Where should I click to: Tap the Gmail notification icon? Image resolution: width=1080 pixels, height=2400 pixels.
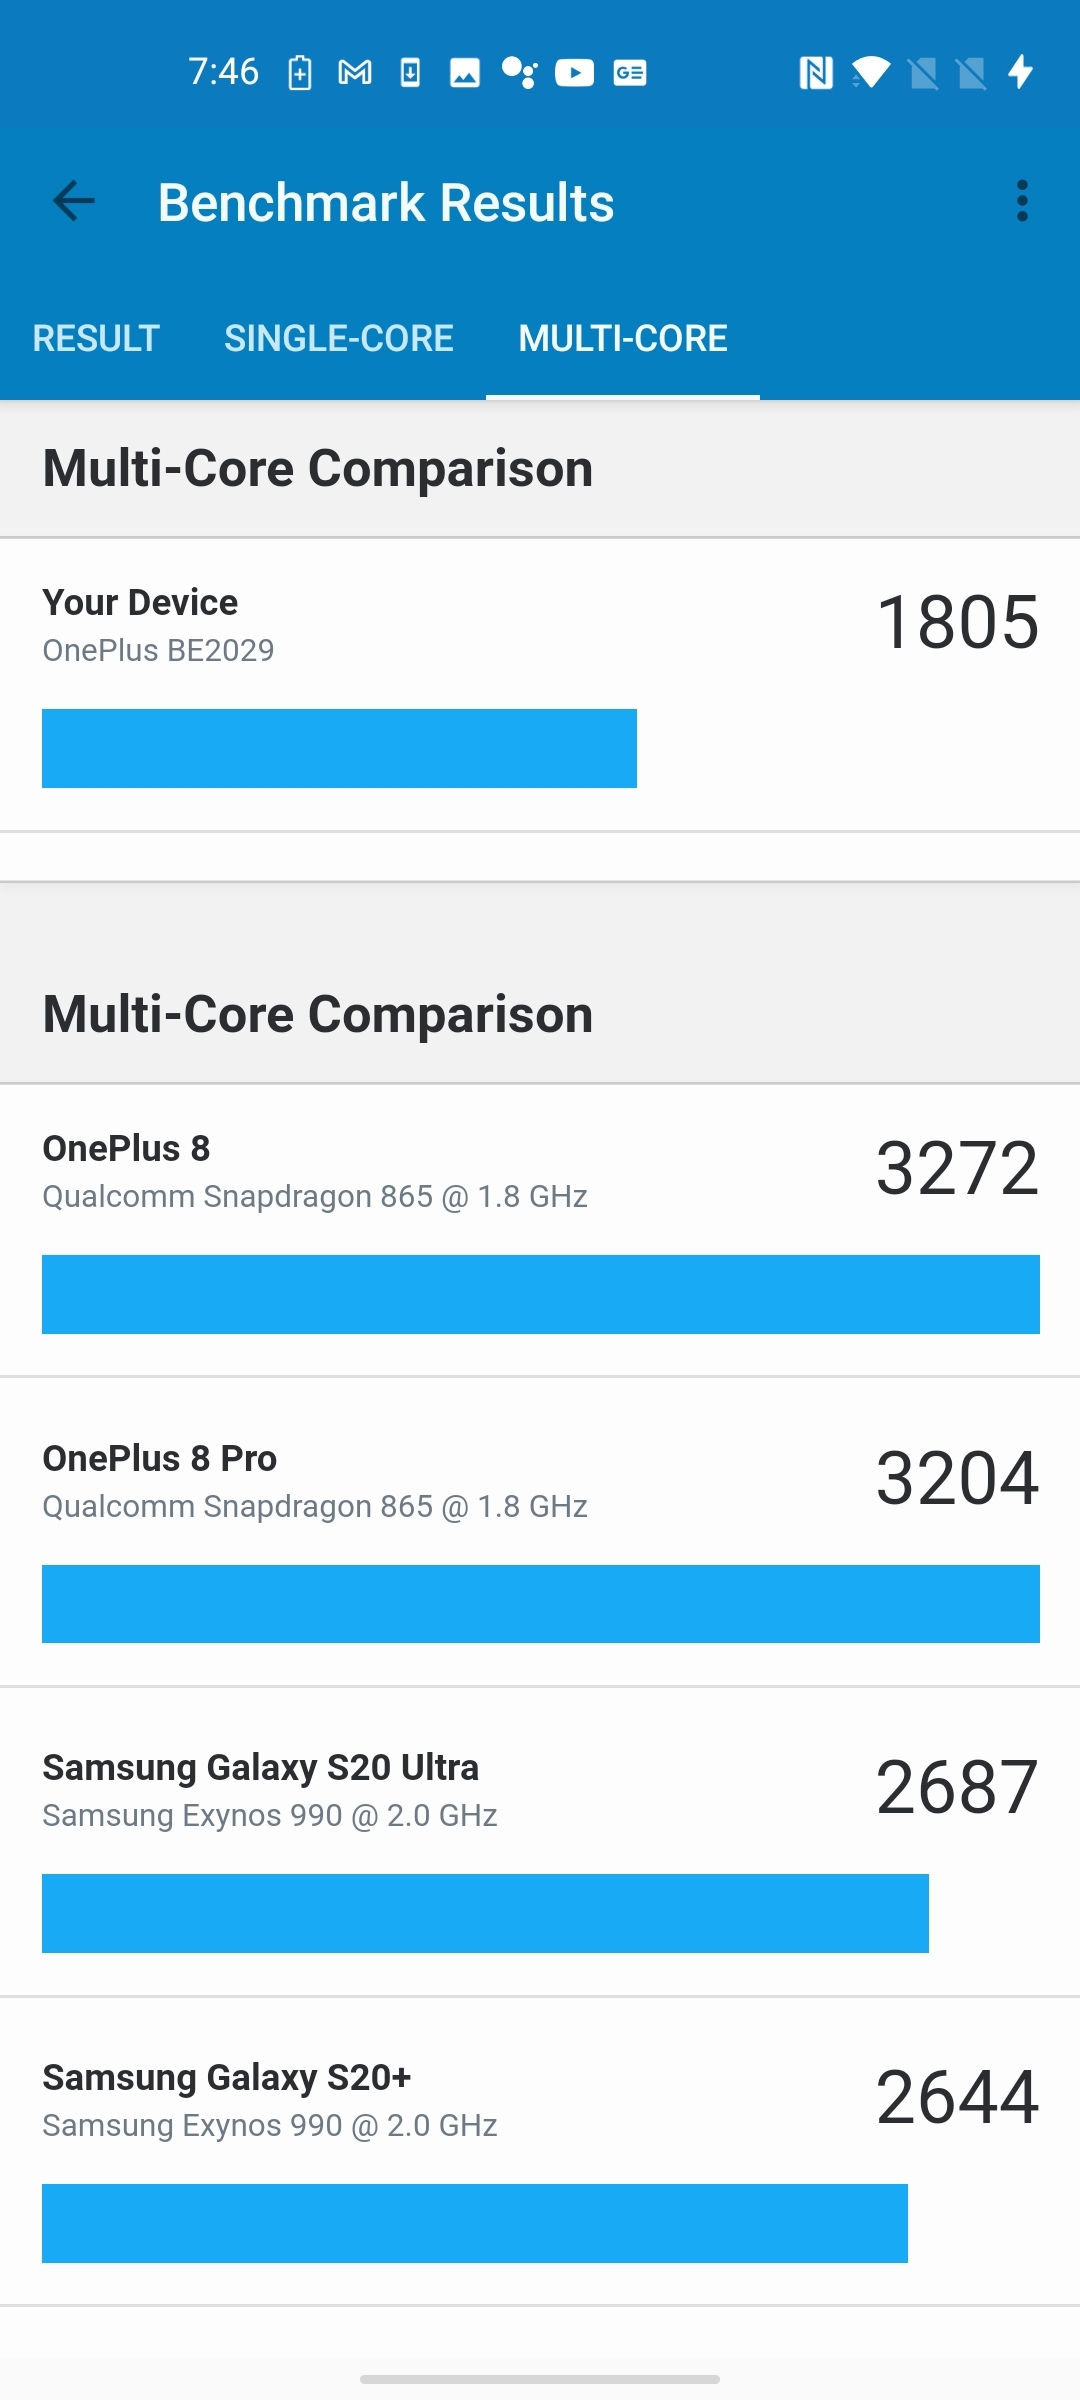(x=355, y=73)
